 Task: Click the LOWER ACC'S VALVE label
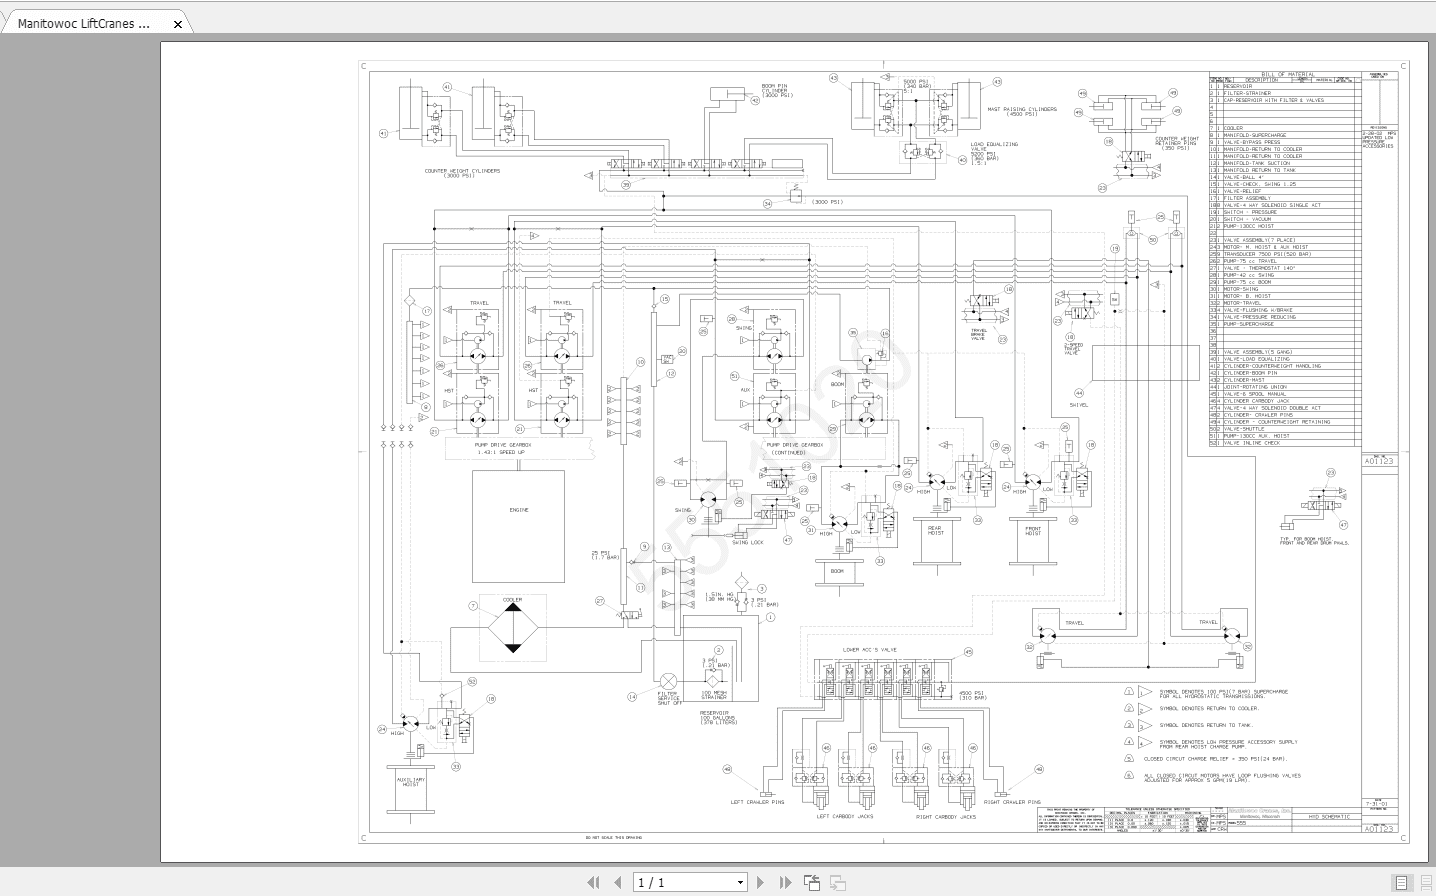[x=868, y=652]
